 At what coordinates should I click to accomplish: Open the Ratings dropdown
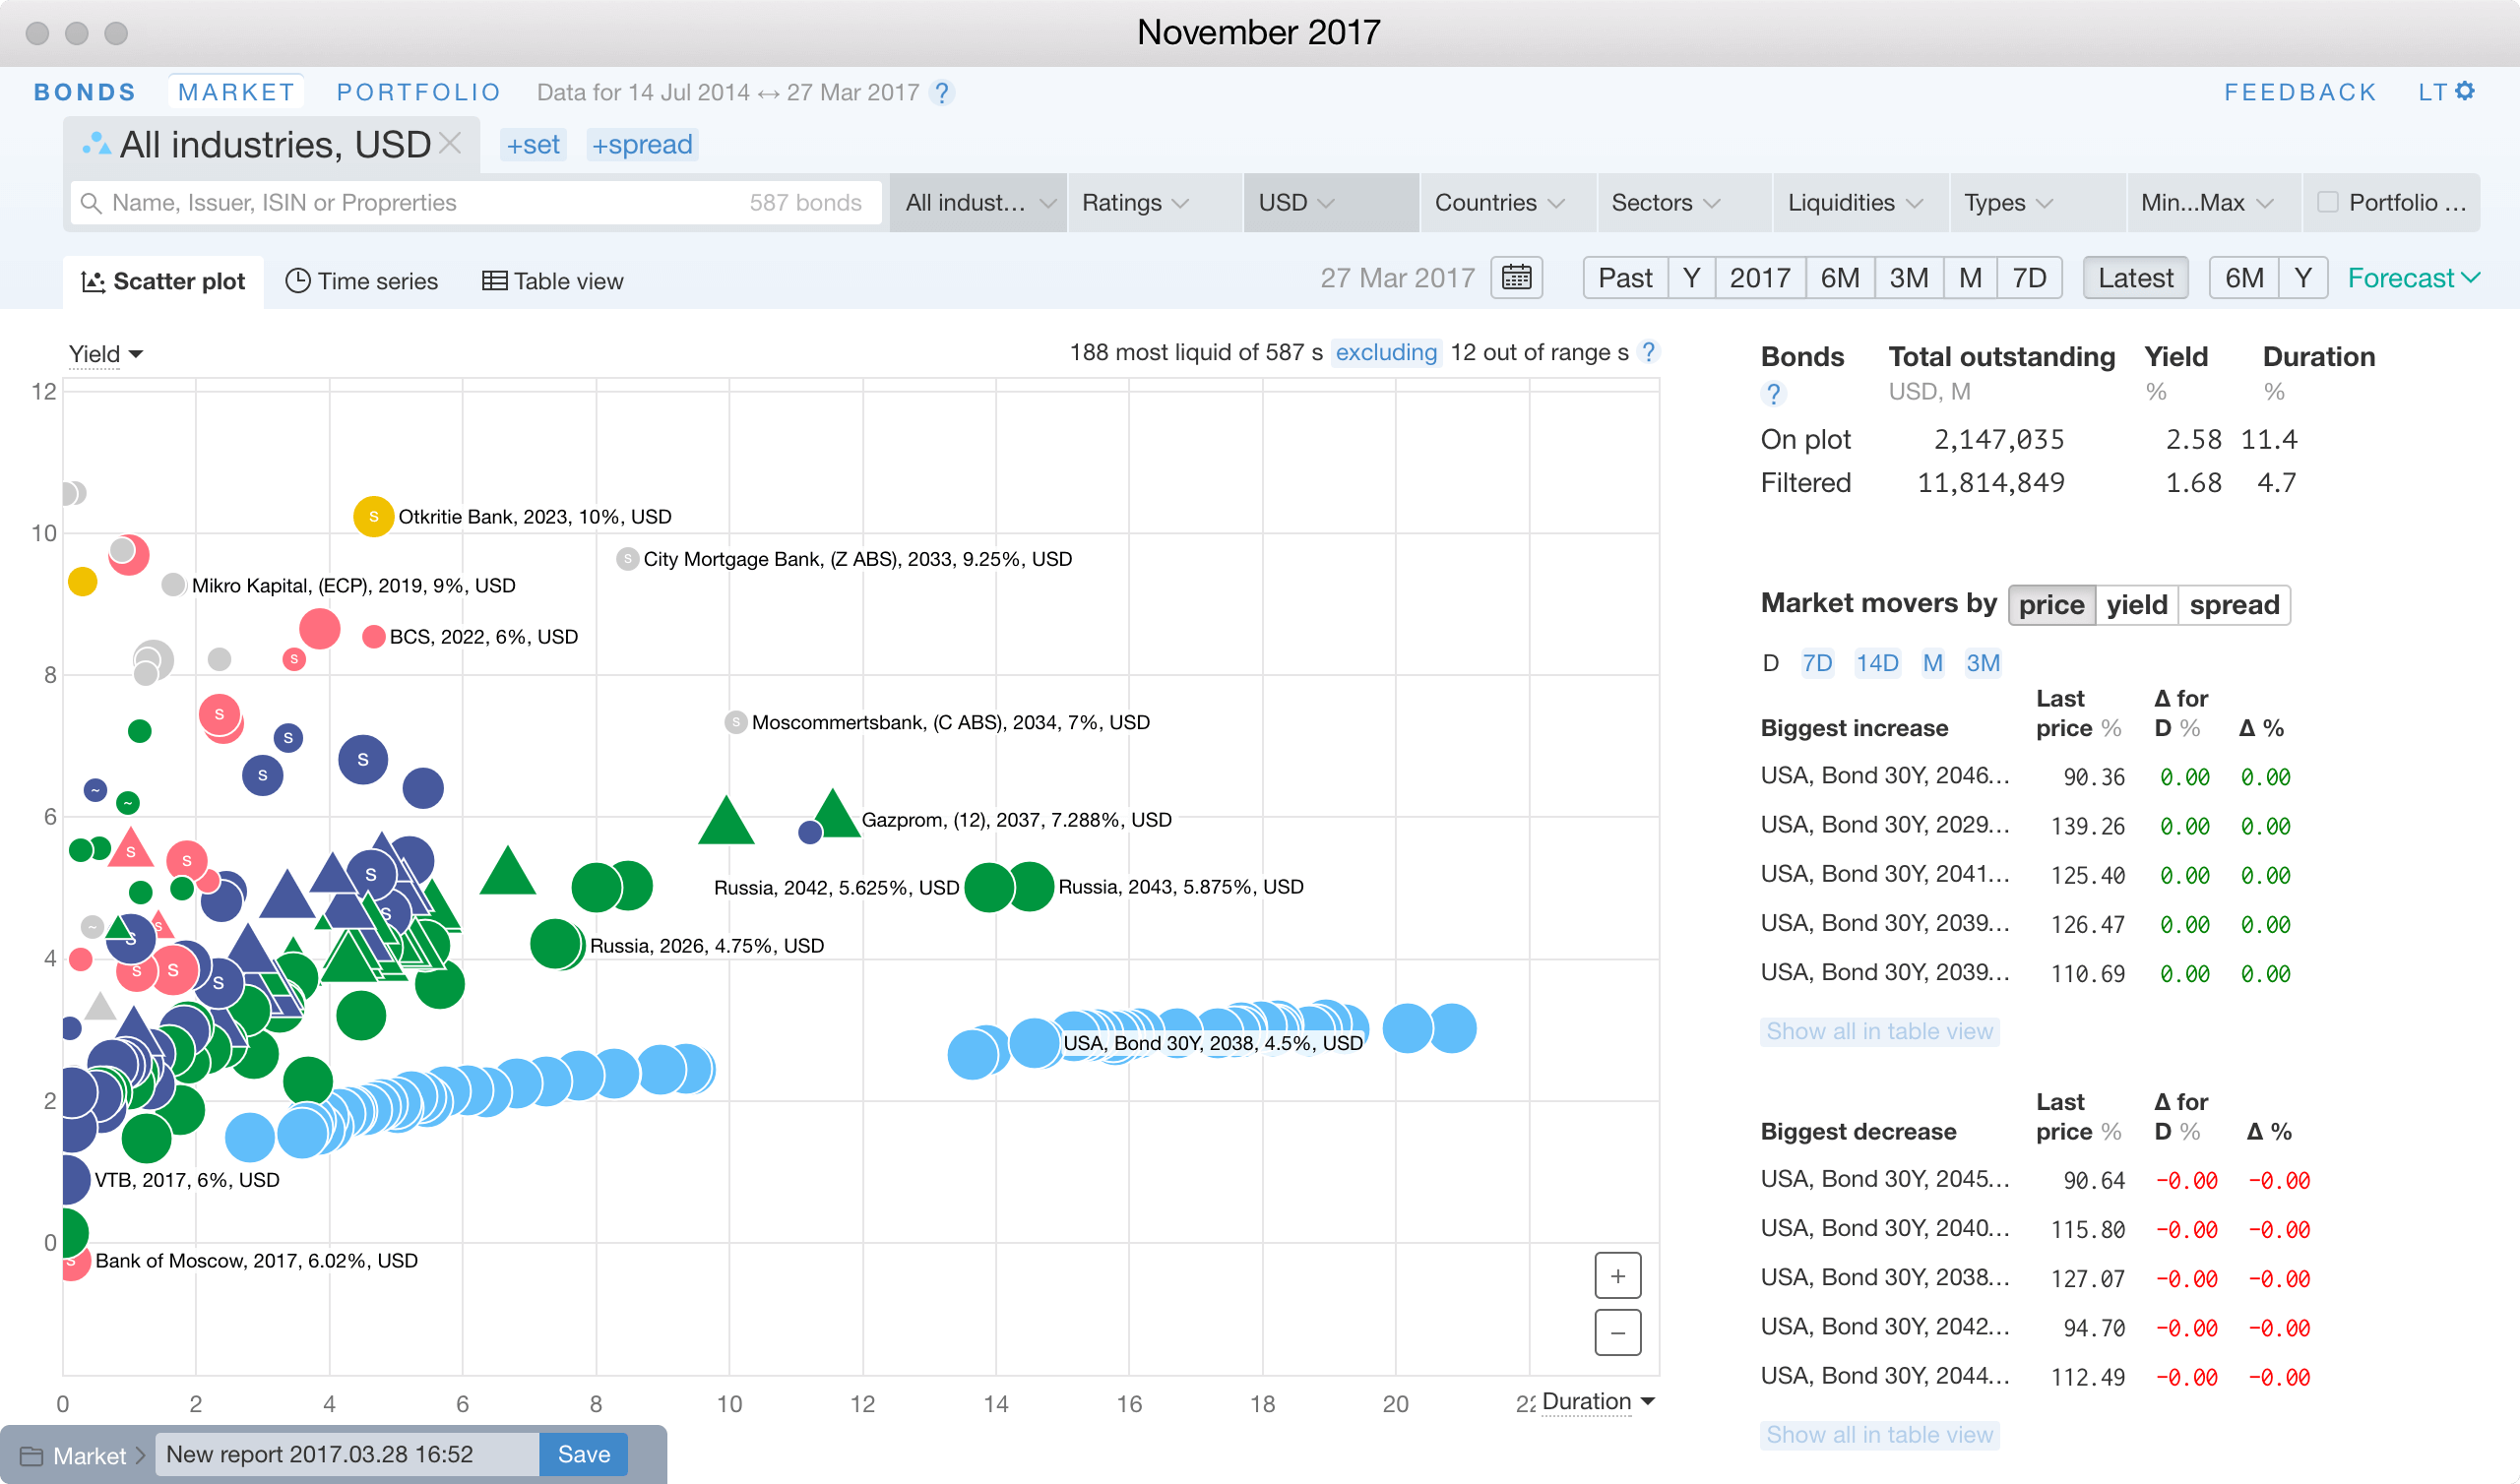pyautogui.click(x=1155, y=203)
